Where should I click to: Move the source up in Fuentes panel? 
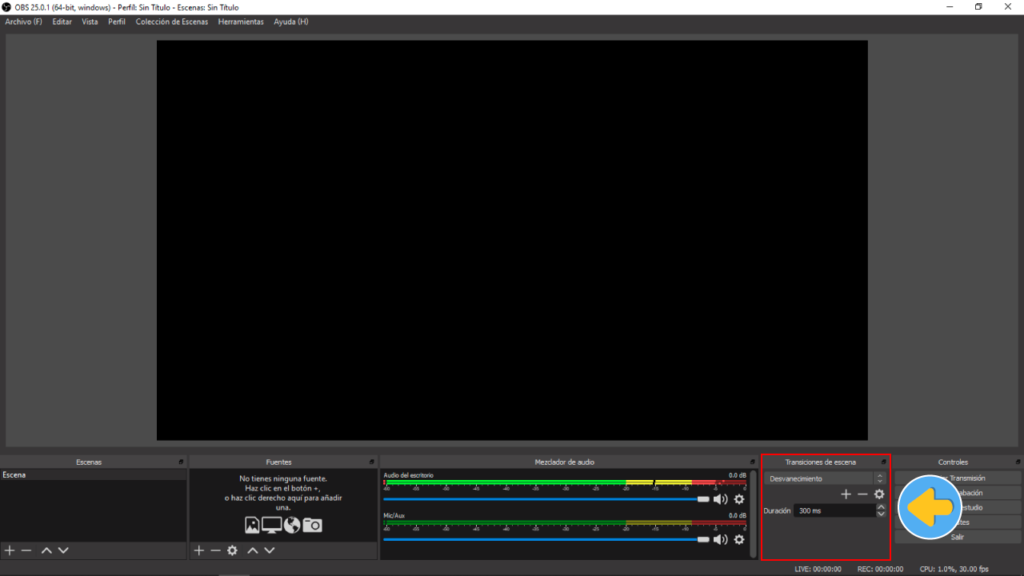252,551
